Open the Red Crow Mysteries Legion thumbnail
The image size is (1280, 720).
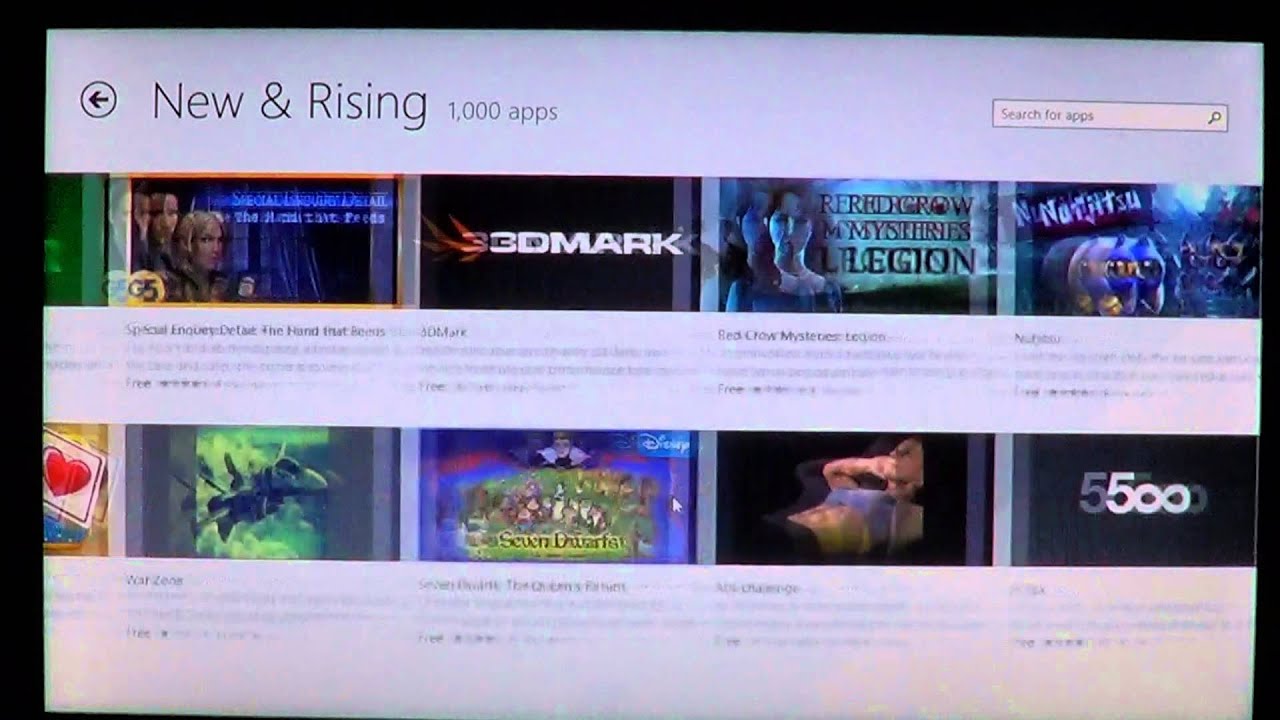pos(857,246)
